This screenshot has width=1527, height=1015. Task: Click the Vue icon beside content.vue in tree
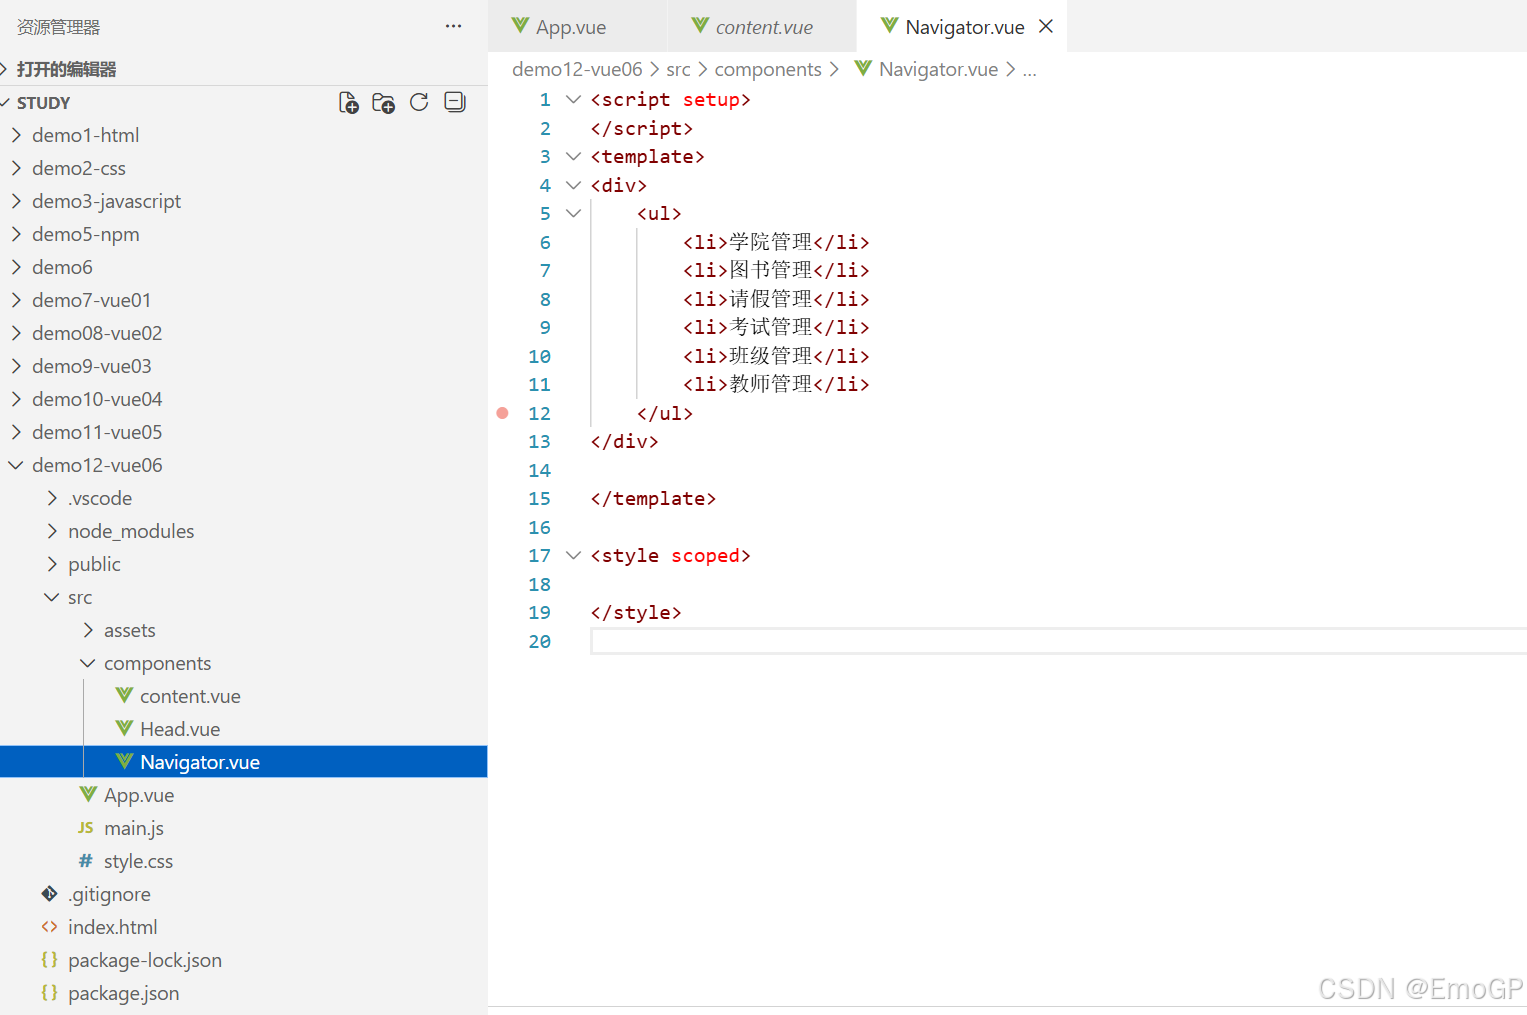point(124,695)
